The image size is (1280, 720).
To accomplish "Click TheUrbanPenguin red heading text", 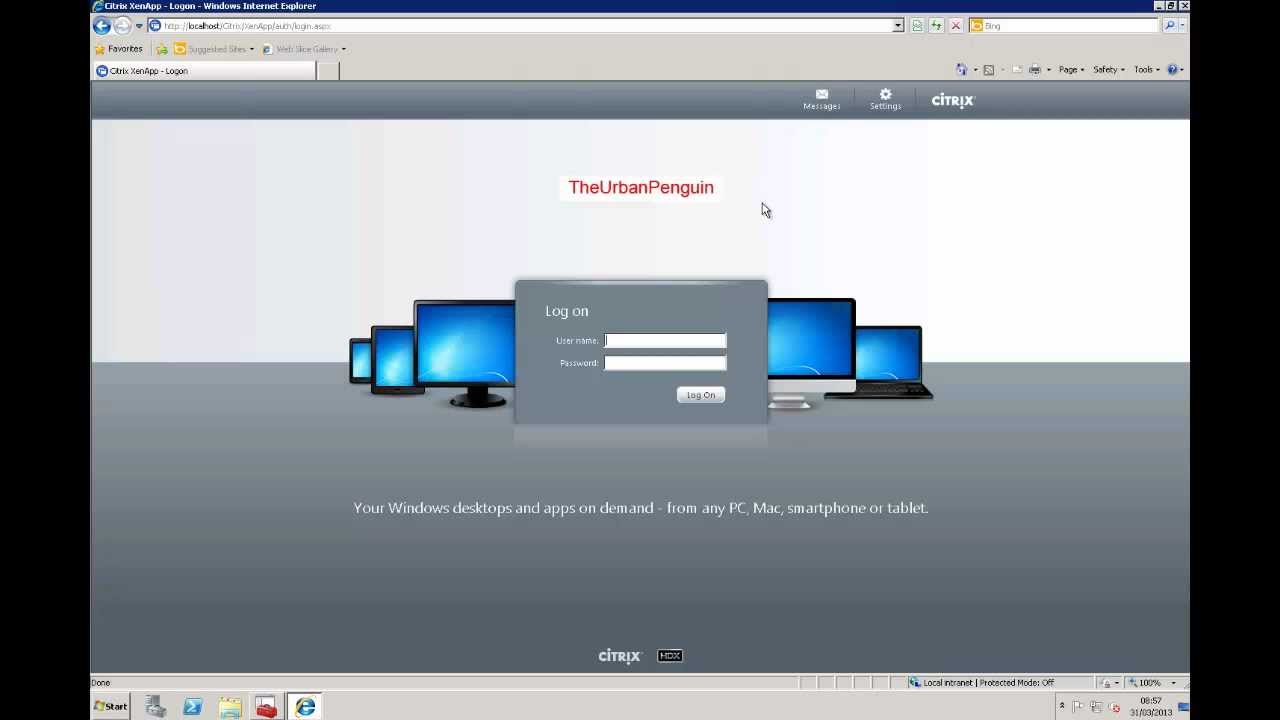I will point(641,187).
